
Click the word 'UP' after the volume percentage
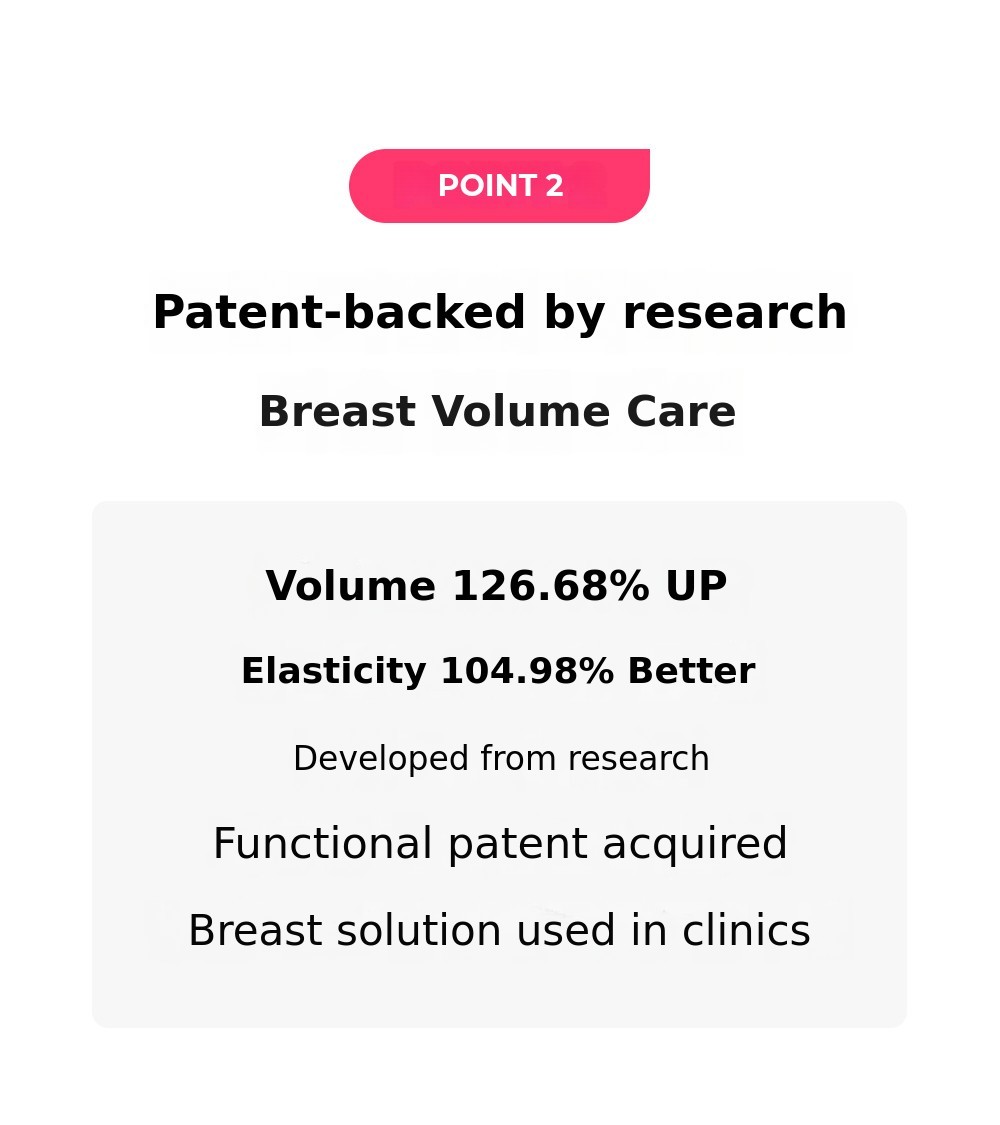pyautogui.click(x=696, y=586)
